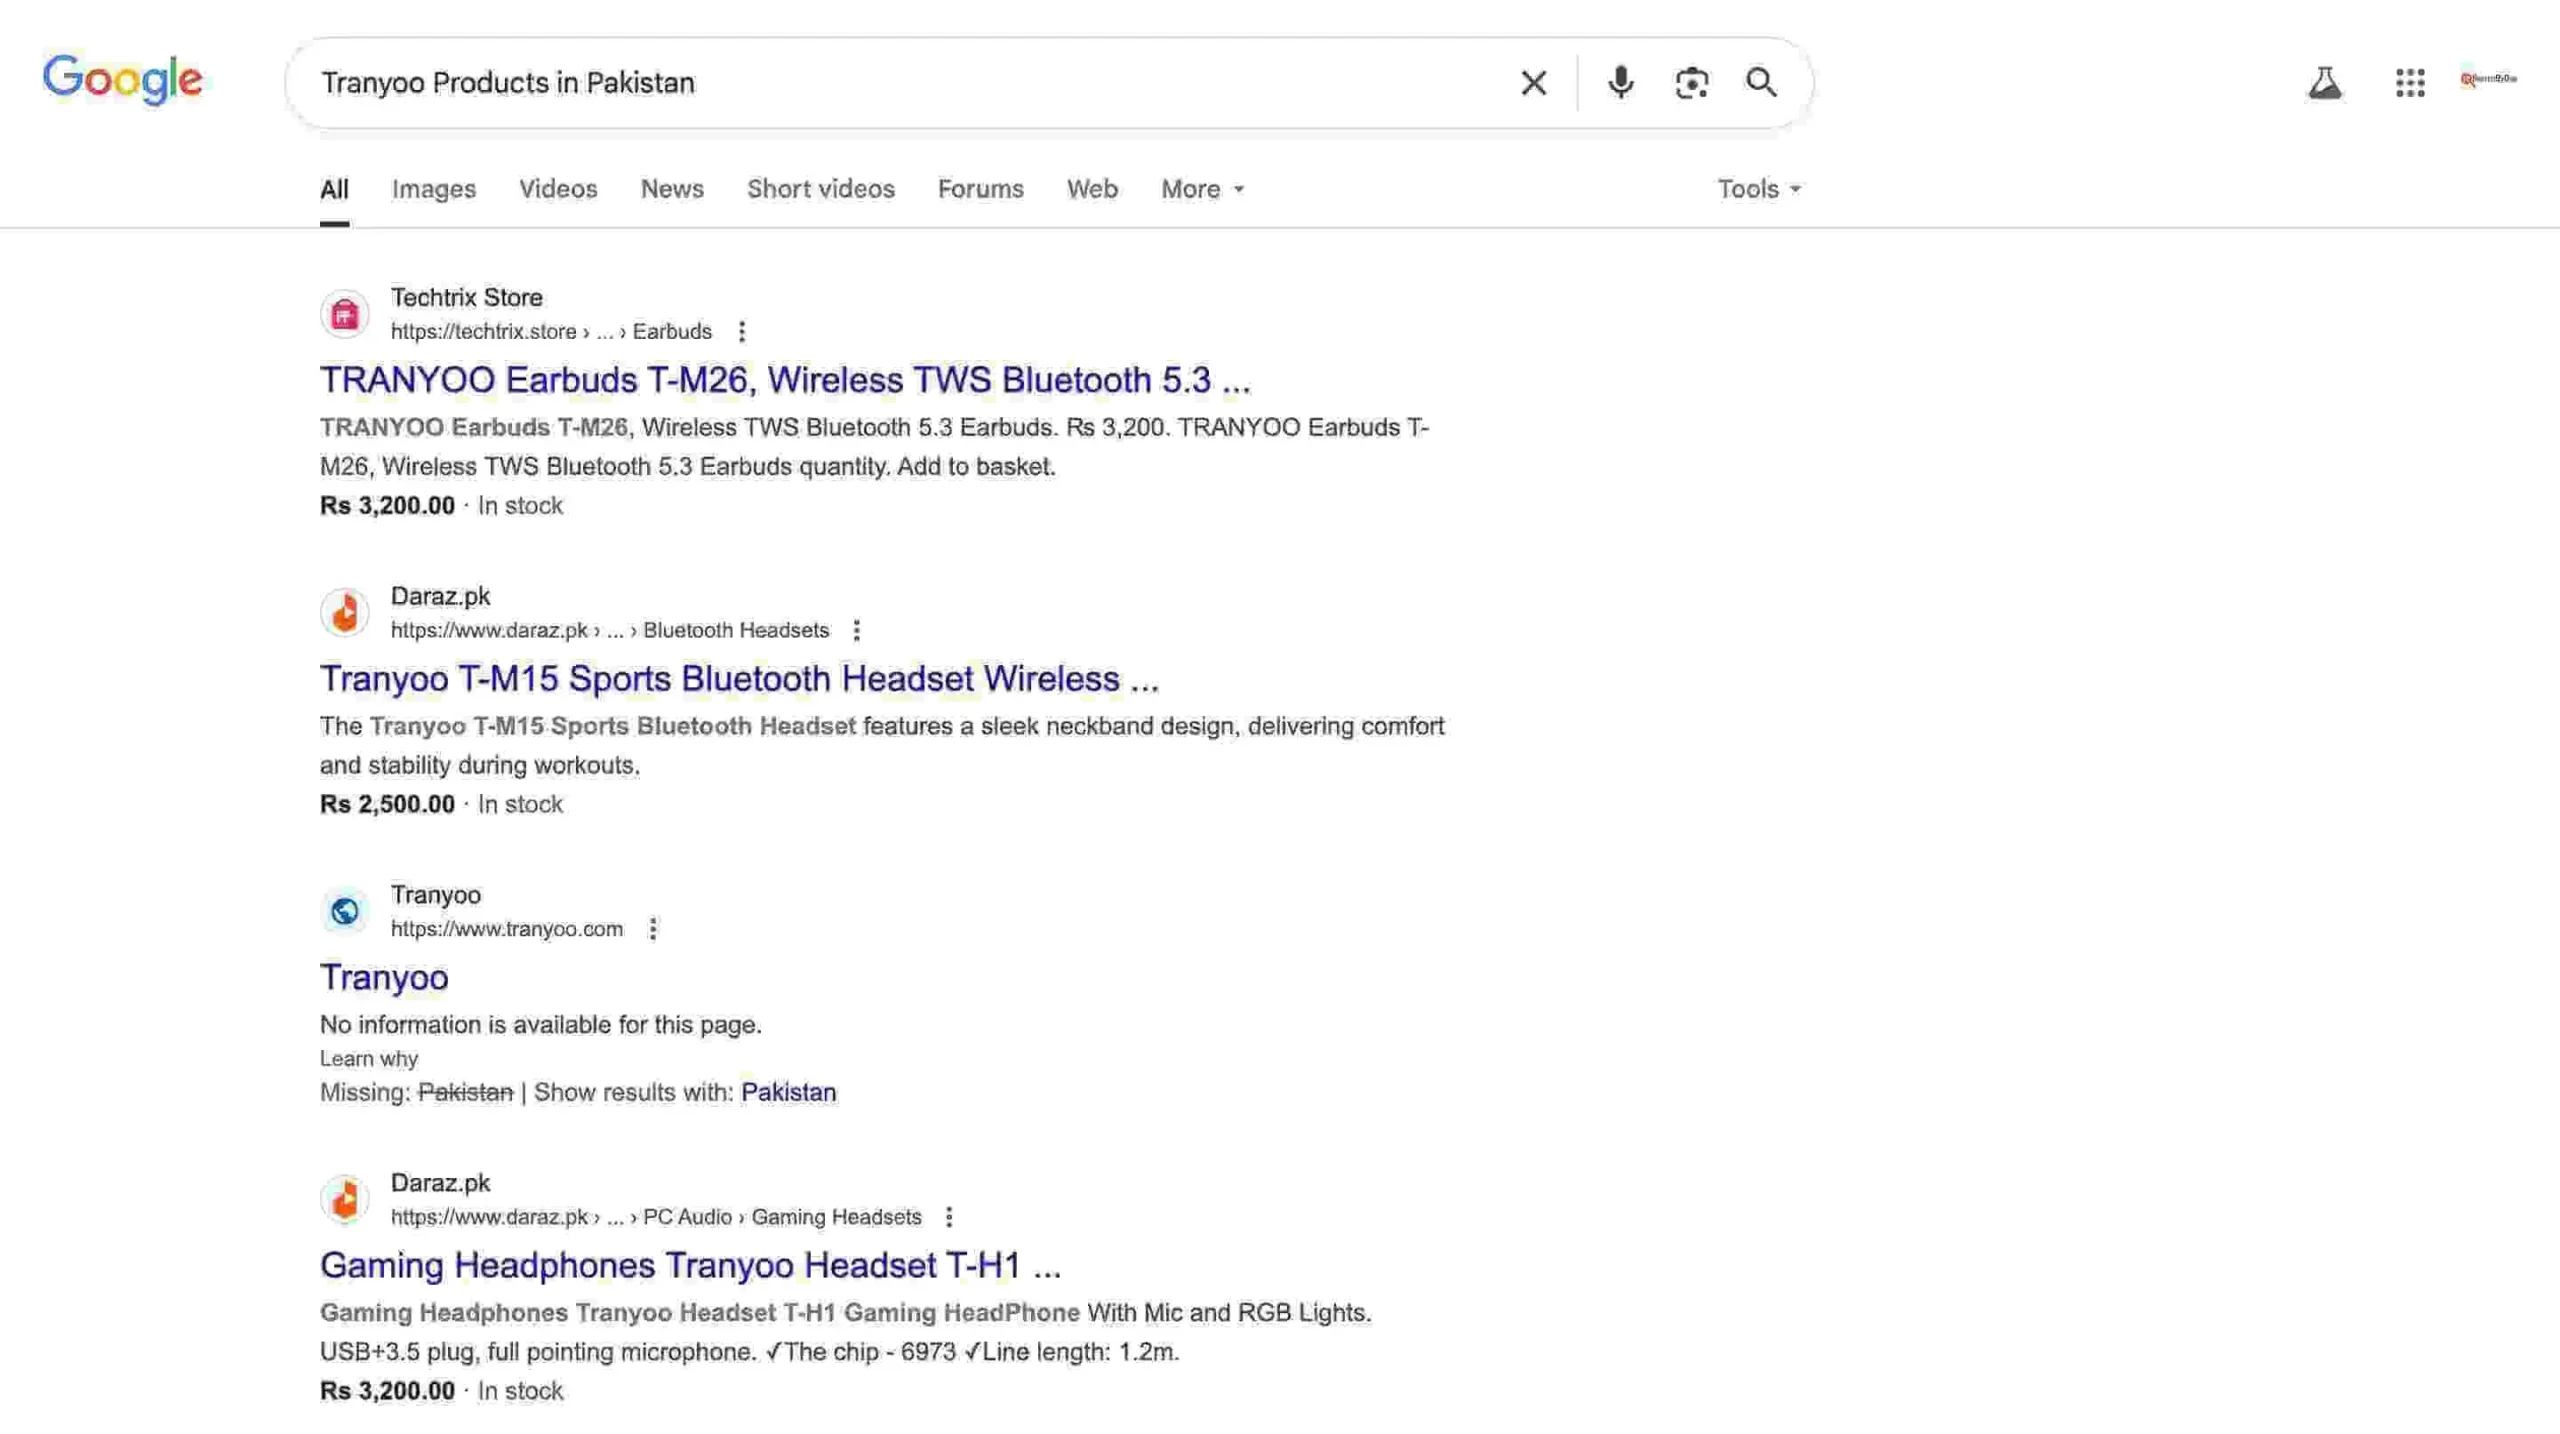The image size is (2560, 1434).
Task: Open Search Labs via the flask icon
Action: click(x=2326, y=83)
